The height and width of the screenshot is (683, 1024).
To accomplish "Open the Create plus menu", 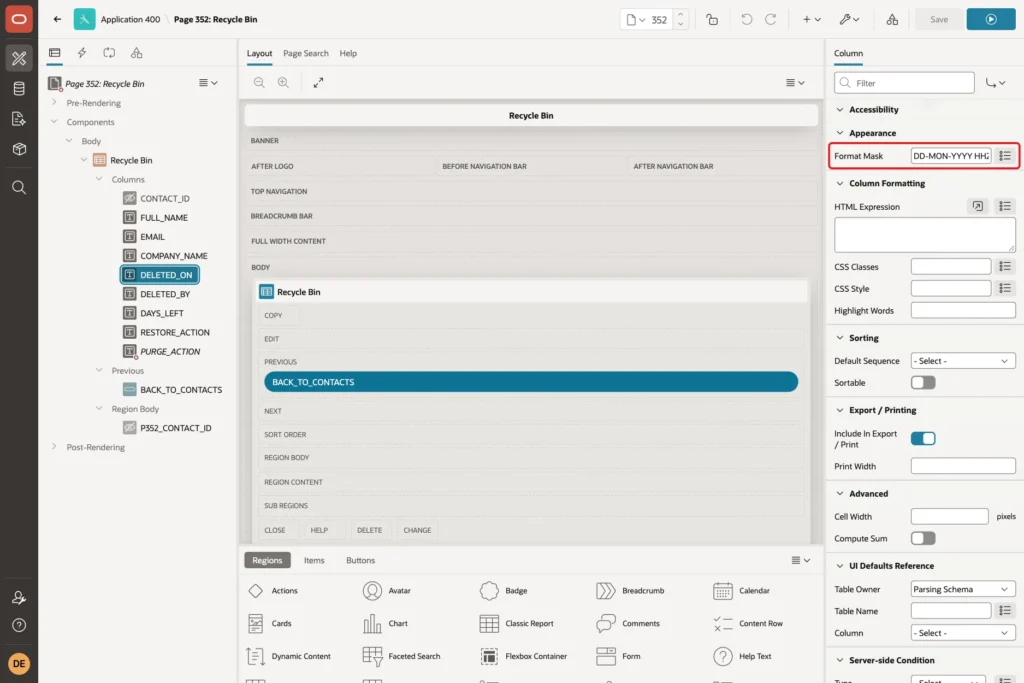I will [811, 20].
